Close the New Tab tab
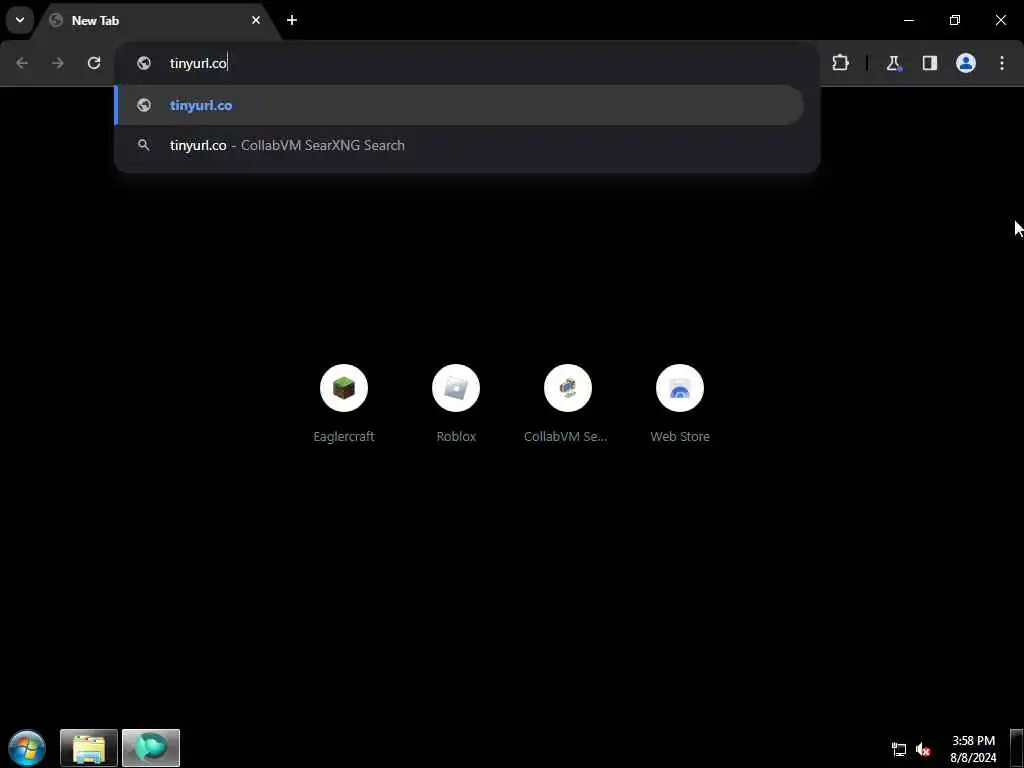This screenshot has height=768, width=1024. [x=256, y=20]
